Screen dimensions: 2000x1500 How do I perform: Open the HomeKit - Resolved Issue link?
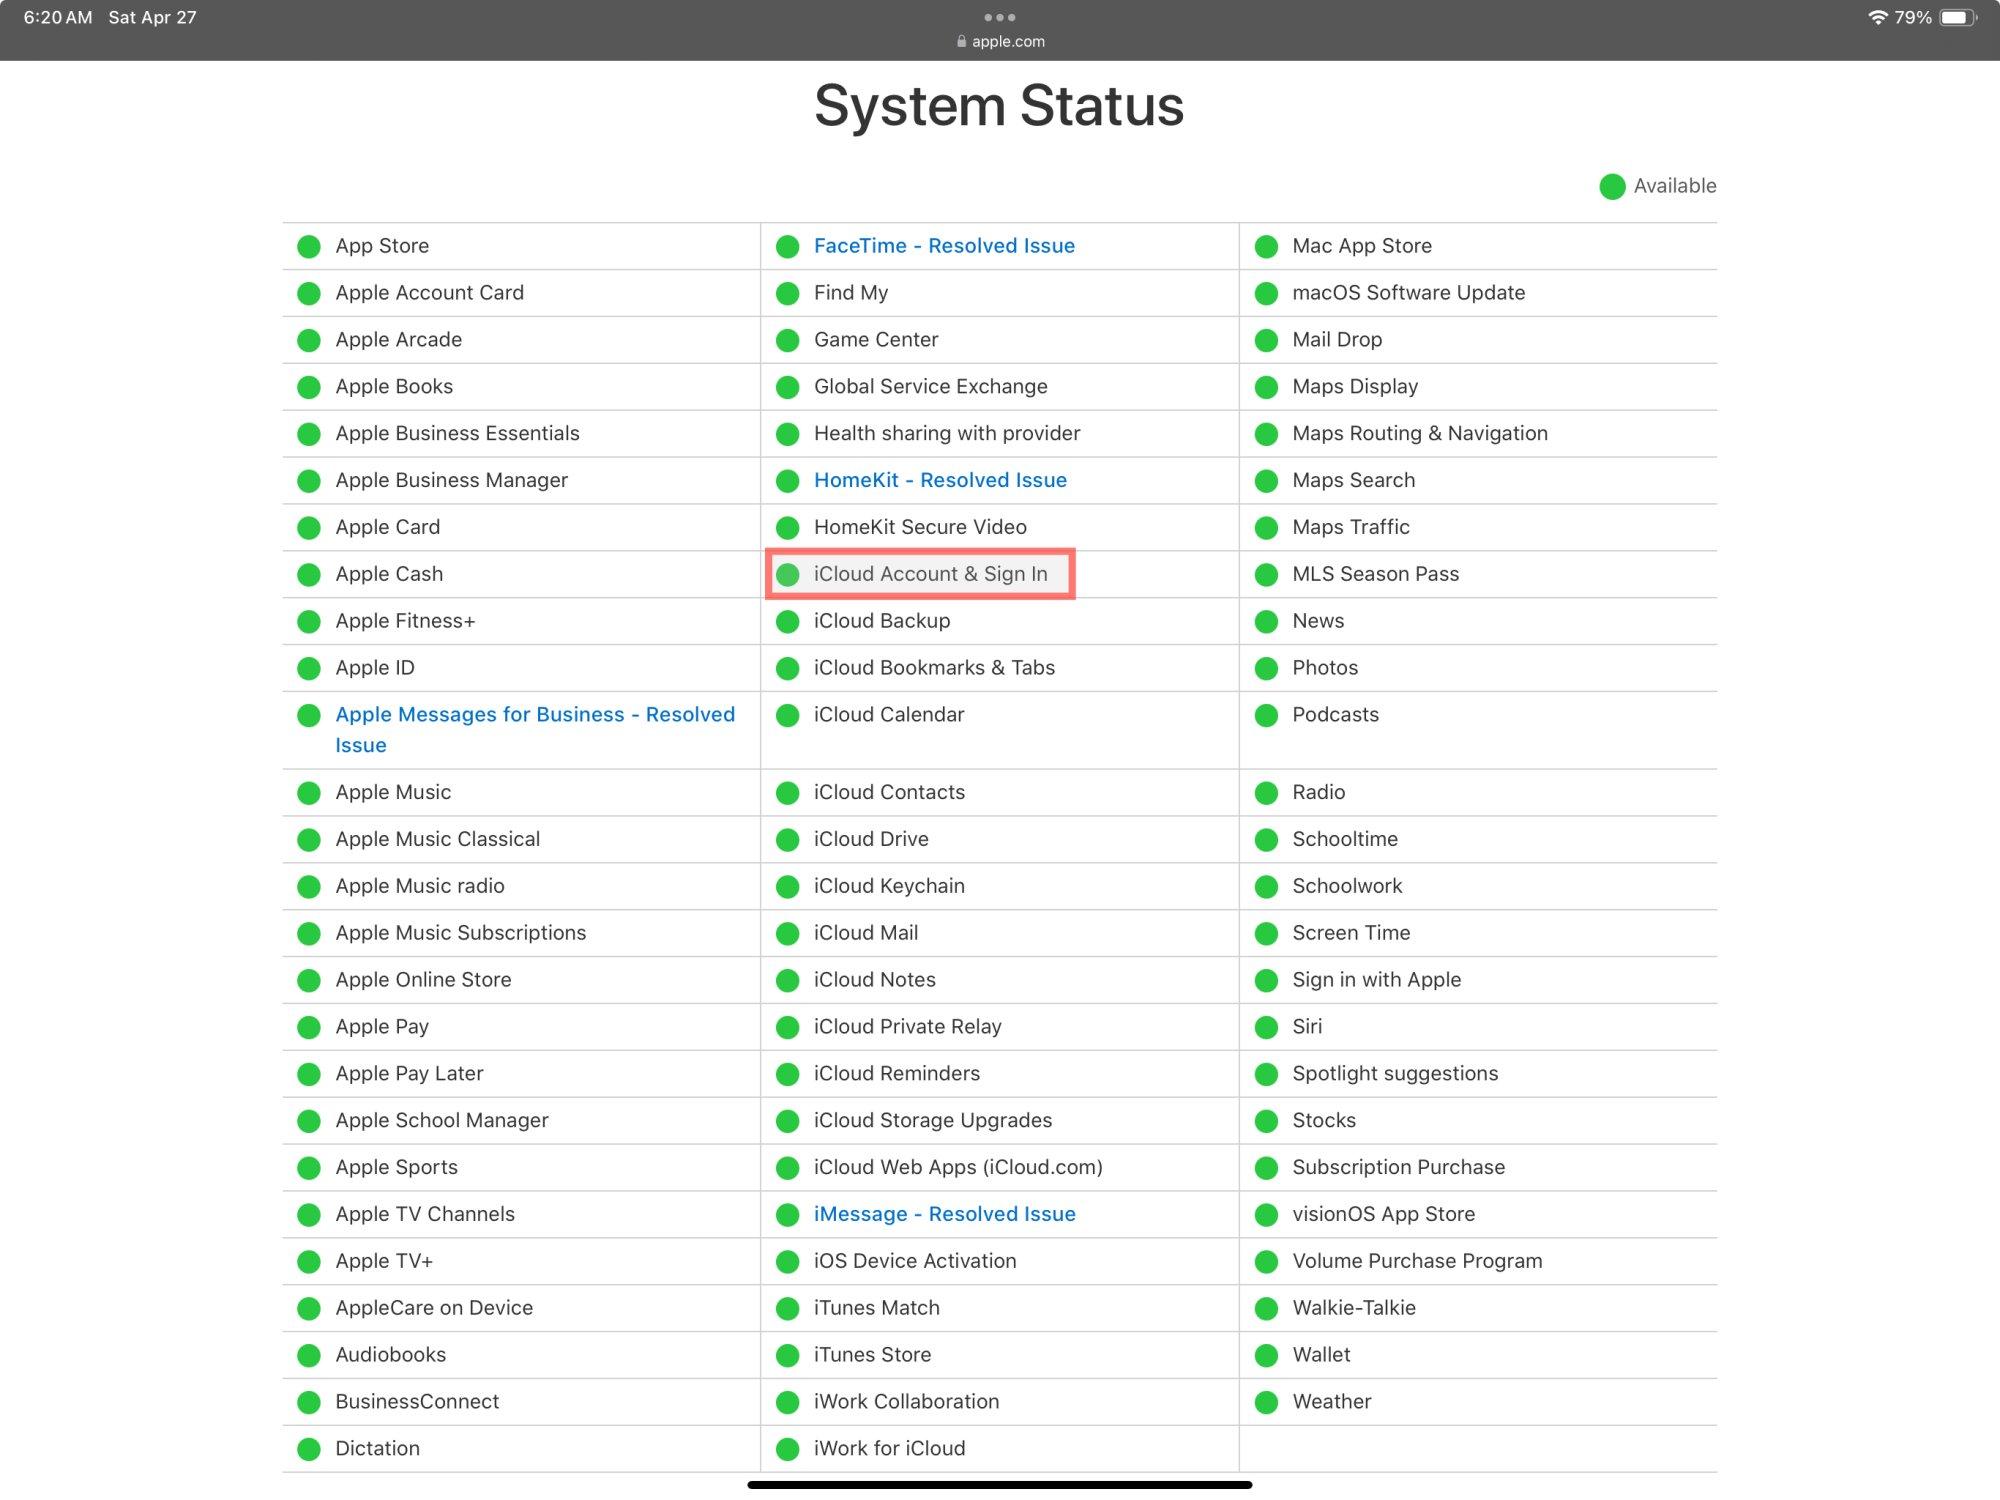click(940, 480)
